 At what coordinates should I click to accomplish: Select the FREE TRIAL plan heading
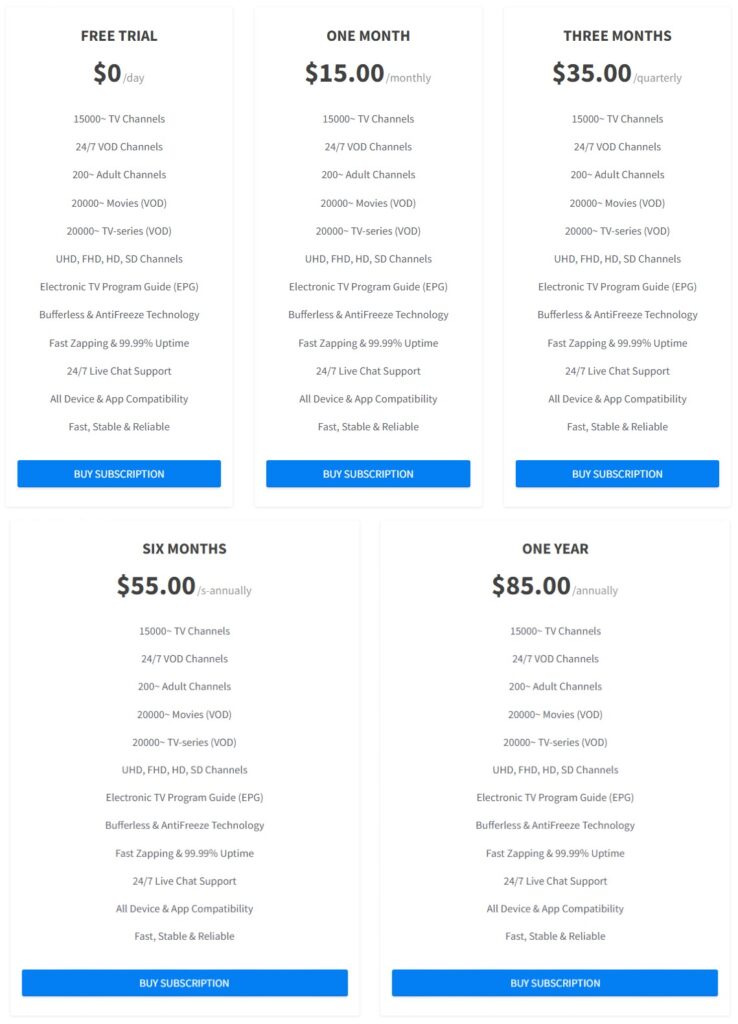click(119, 36)
